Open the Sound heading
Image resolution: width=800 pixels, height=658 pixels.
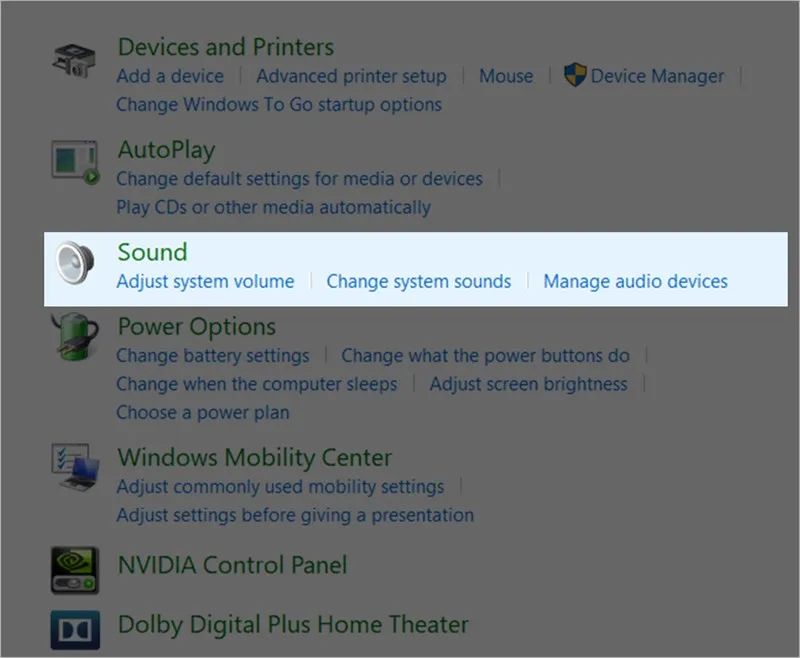(x=152, y=252)
